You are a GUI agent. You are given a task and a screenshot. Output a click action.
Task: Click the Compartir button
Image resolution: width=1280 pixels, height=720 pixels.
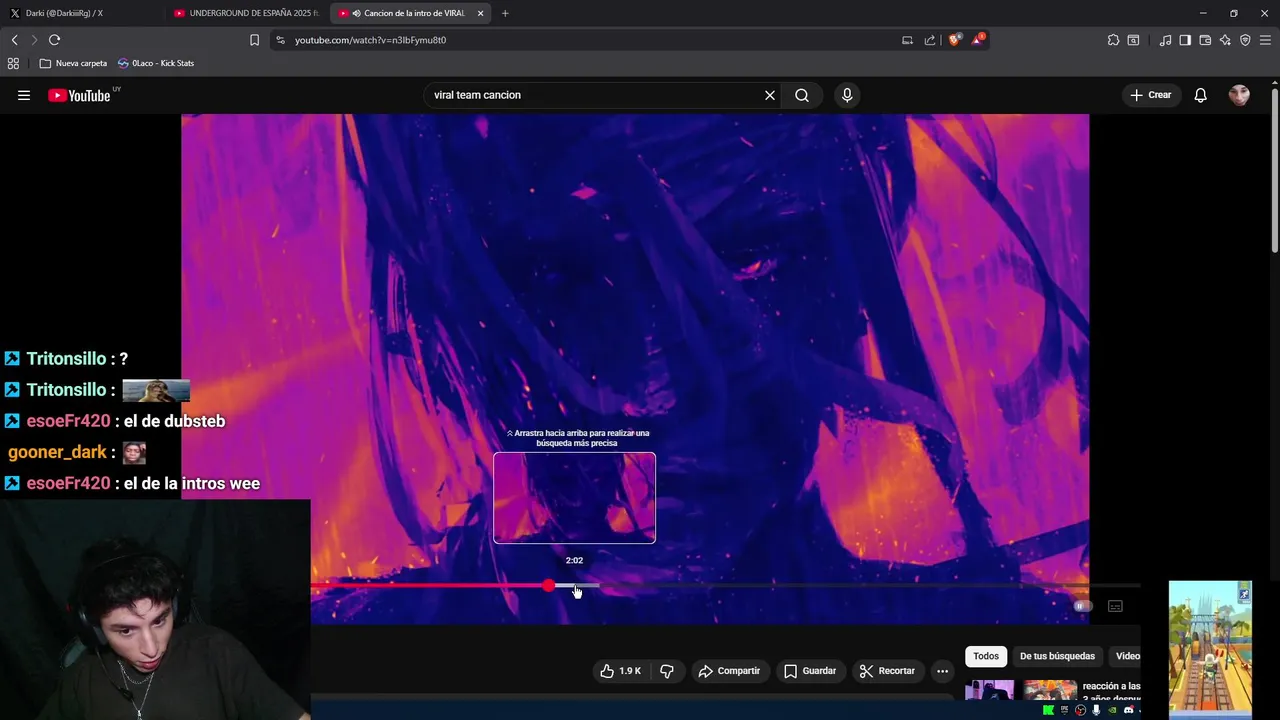pyautogui.click(x=729, y=671)
